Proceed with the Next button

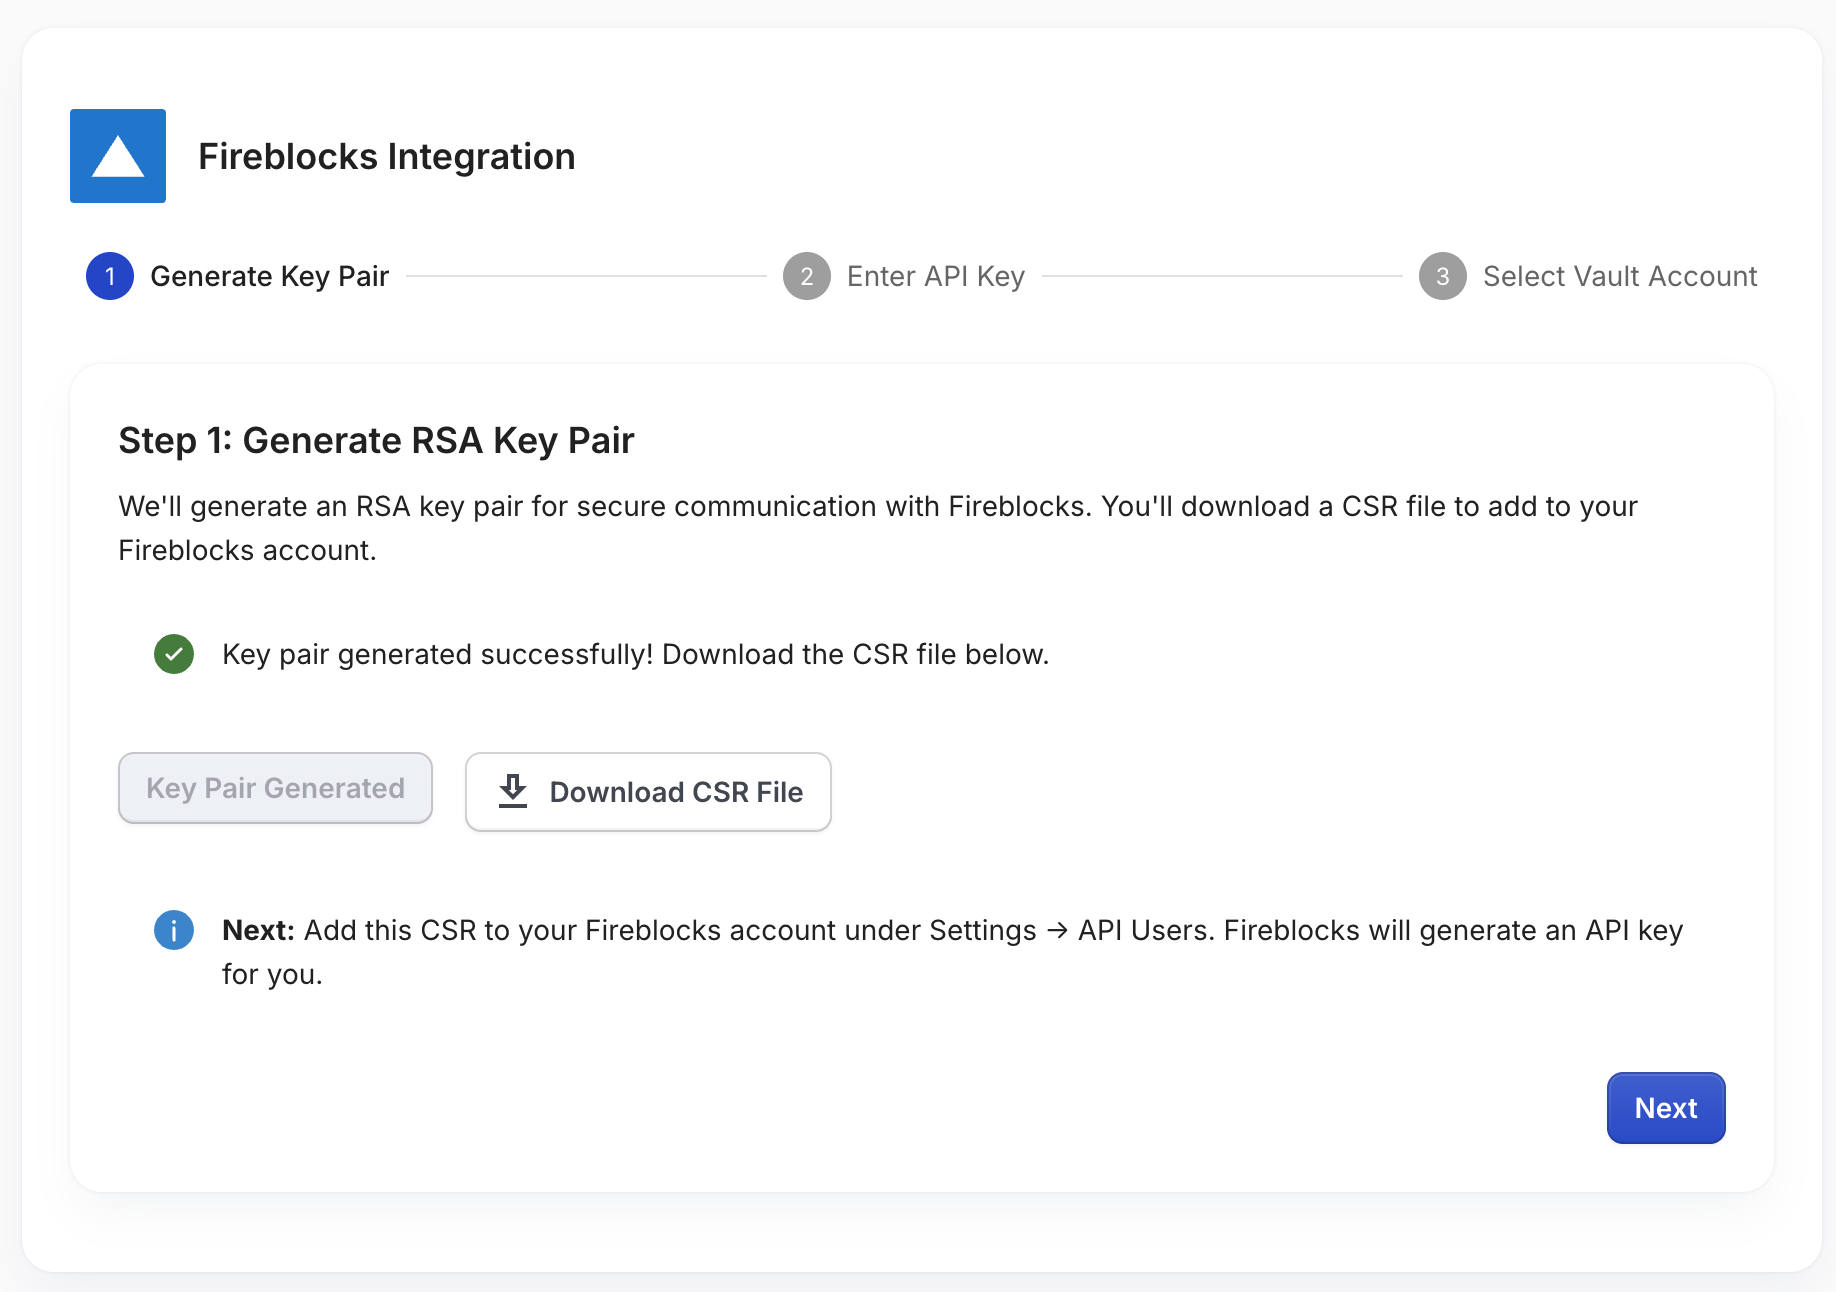(x=1666, y=1108)
